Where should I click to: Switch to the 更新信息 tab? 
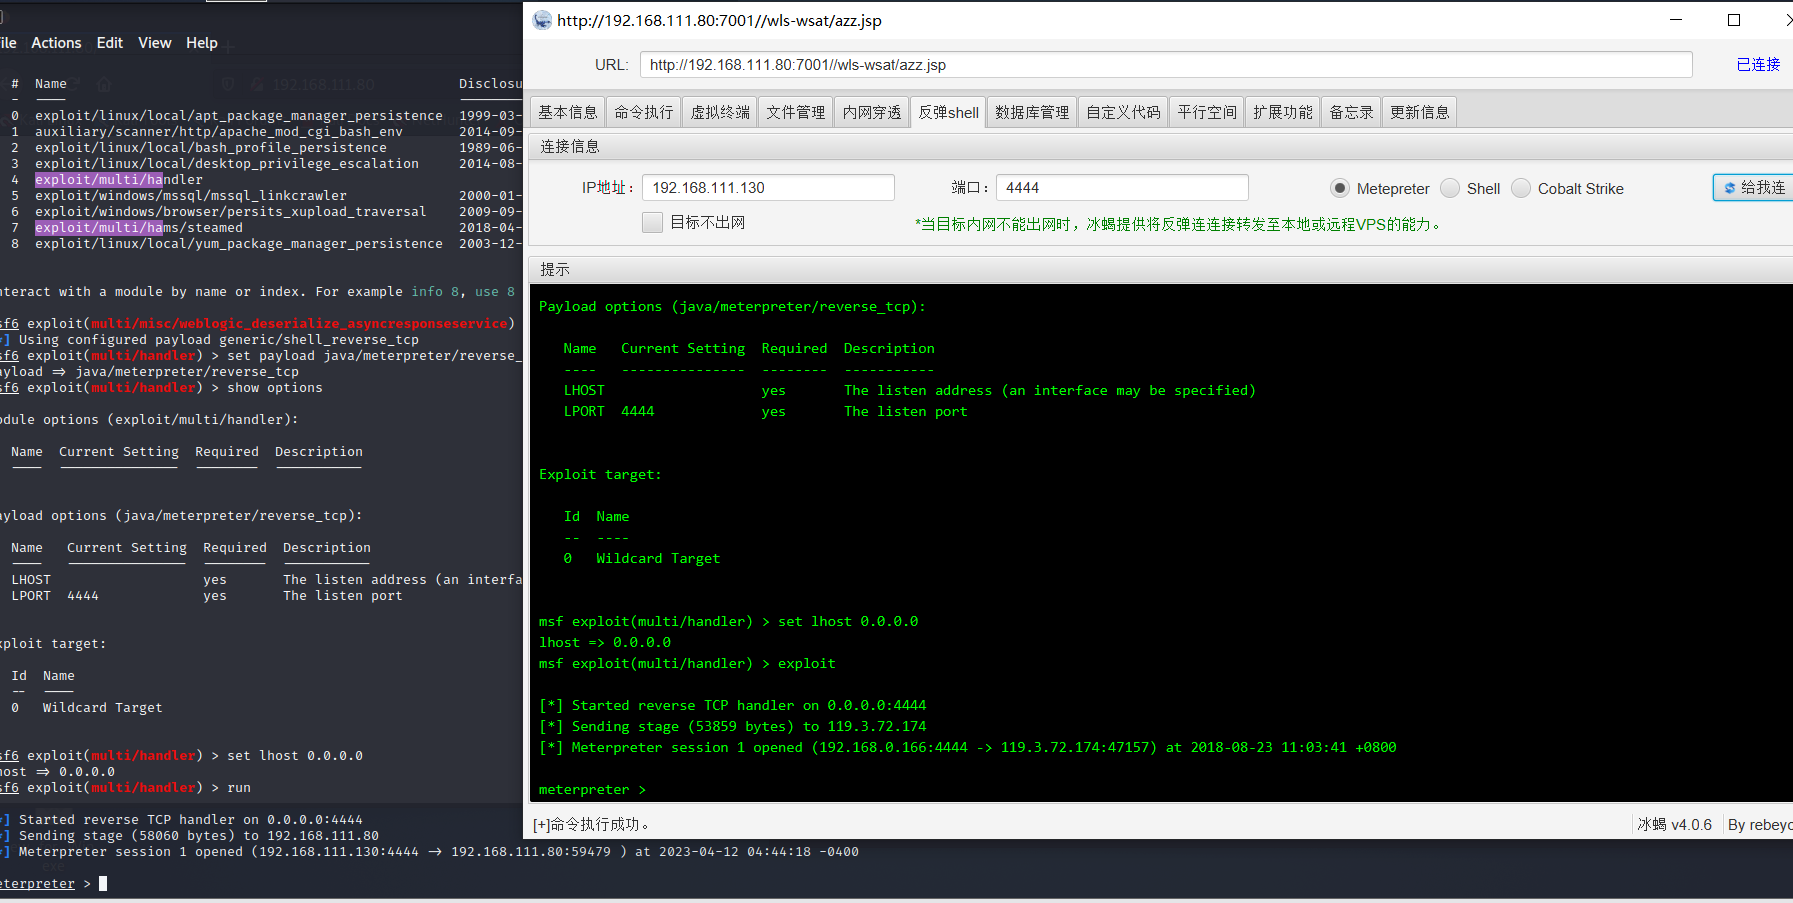(1419, 112)
